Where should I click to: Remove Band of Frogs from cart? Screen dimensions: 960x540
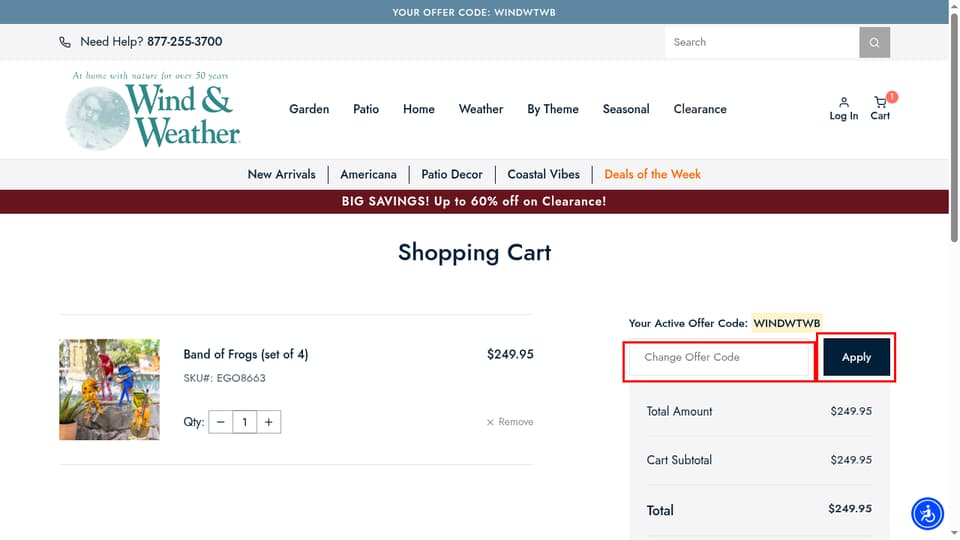pyautogui.click(x=509, y=422)
